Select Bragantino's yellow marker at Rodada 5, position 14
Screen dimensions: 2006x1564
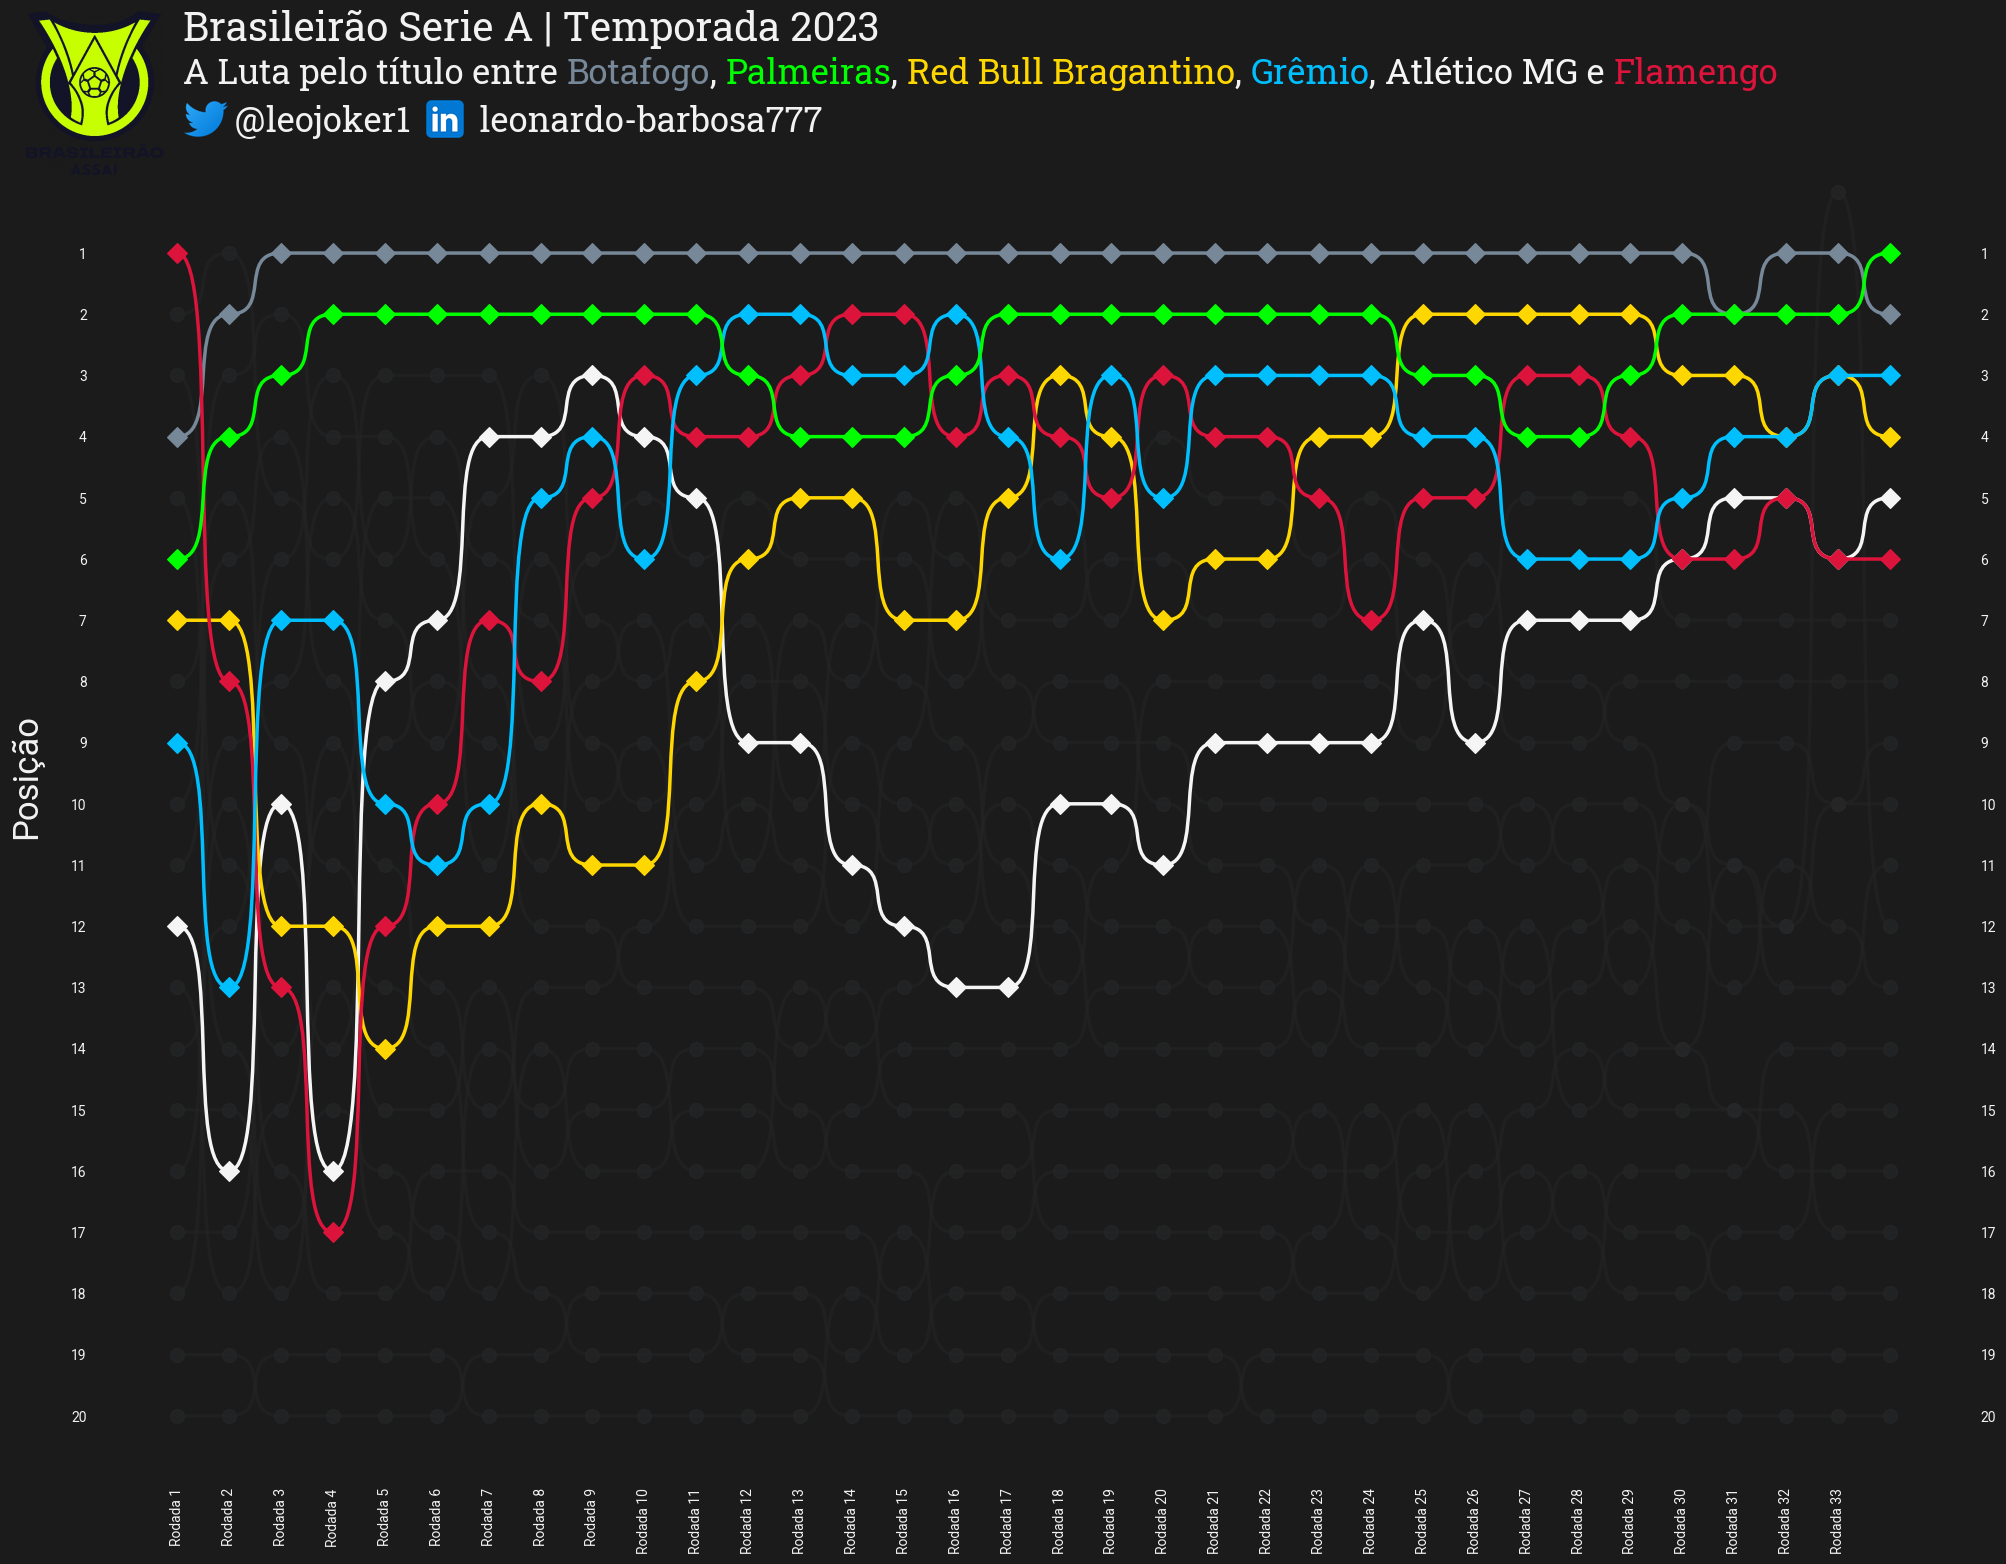click(386, 1049)
